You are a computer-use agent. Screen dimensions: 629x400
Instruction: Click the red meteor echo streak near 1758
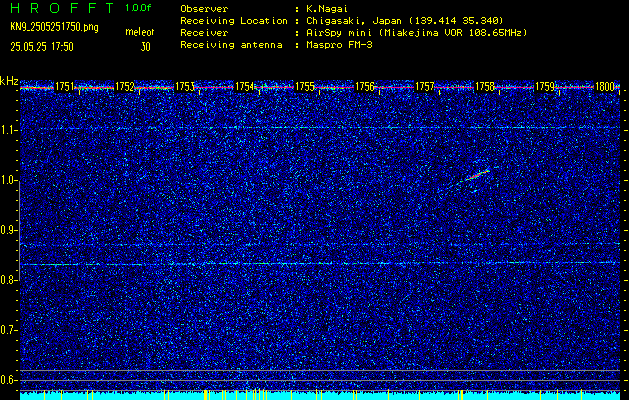click(477, 175)
